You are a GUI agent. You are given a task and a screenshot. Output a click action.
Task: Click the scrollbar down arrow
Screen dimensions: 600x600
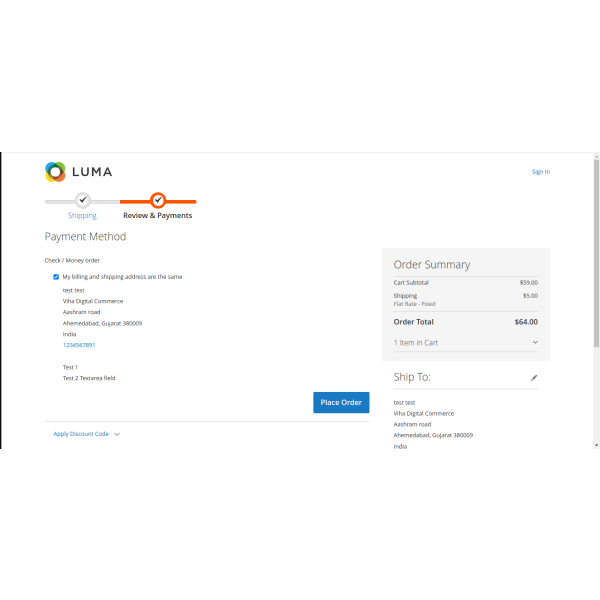[596, 444]
